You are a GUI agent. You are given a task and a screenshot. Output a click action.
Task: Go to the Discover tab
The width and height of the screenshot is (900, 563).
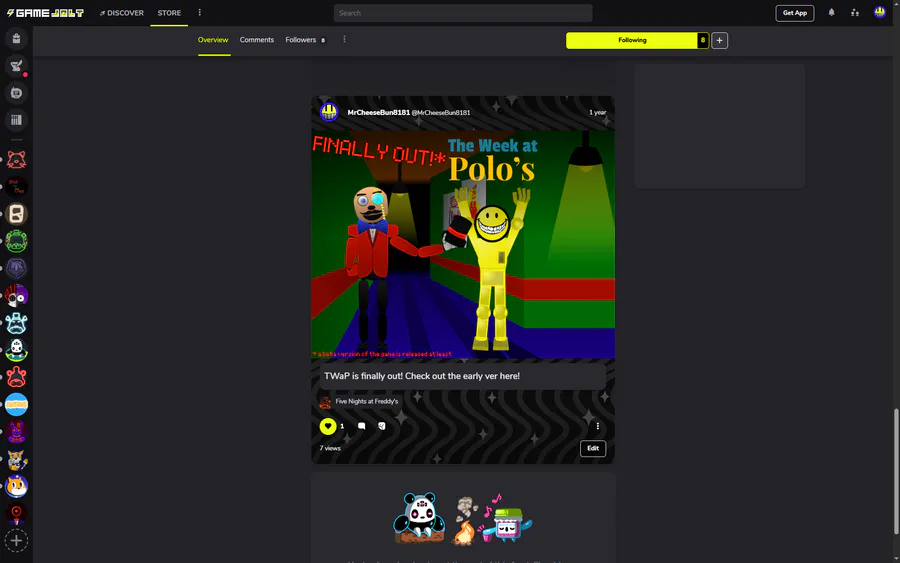tap(122, 13)
